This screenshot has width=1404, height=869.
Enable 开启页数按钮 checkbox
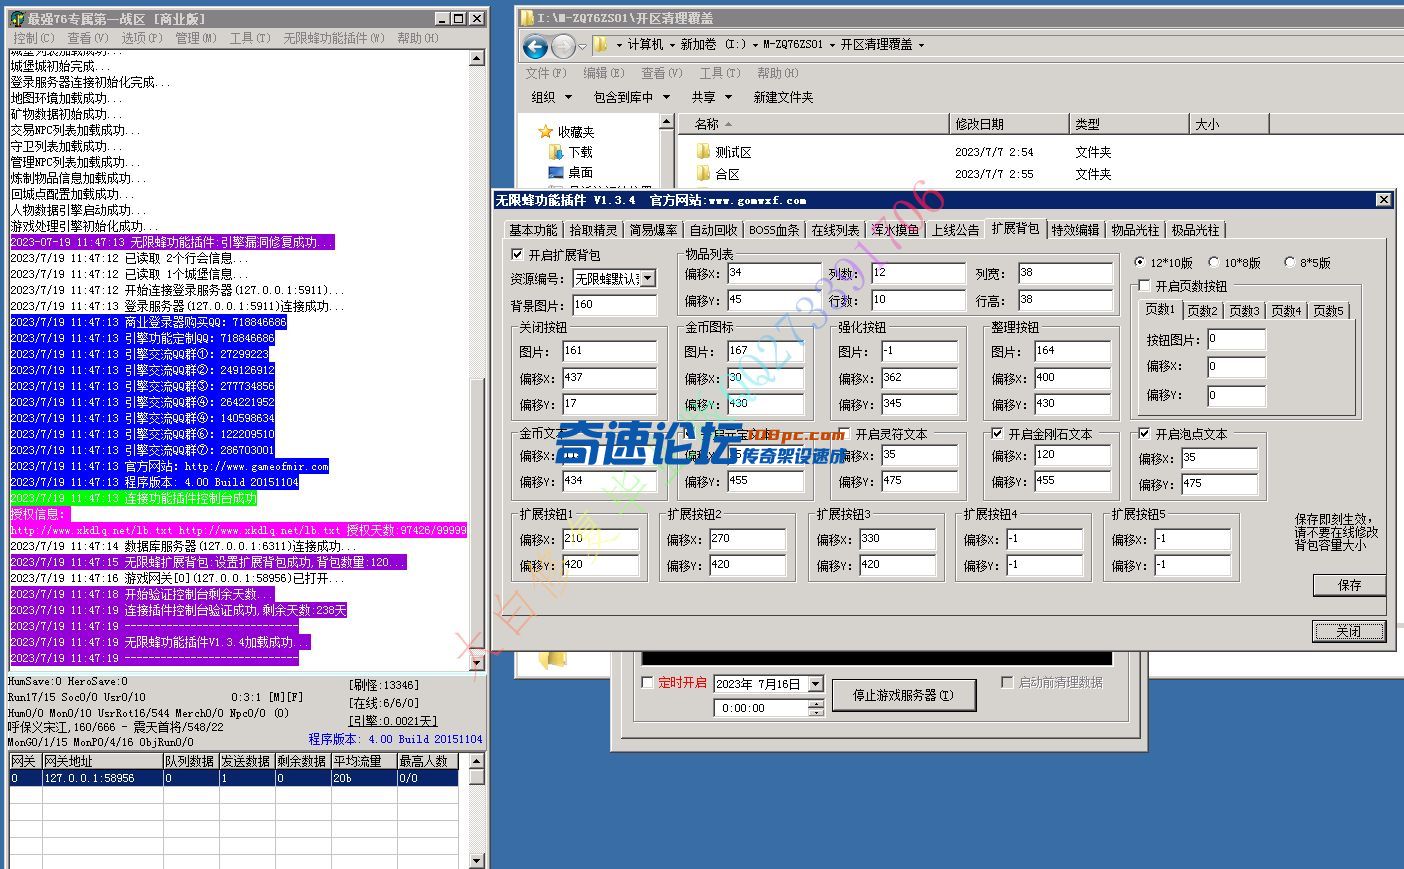1145,286
